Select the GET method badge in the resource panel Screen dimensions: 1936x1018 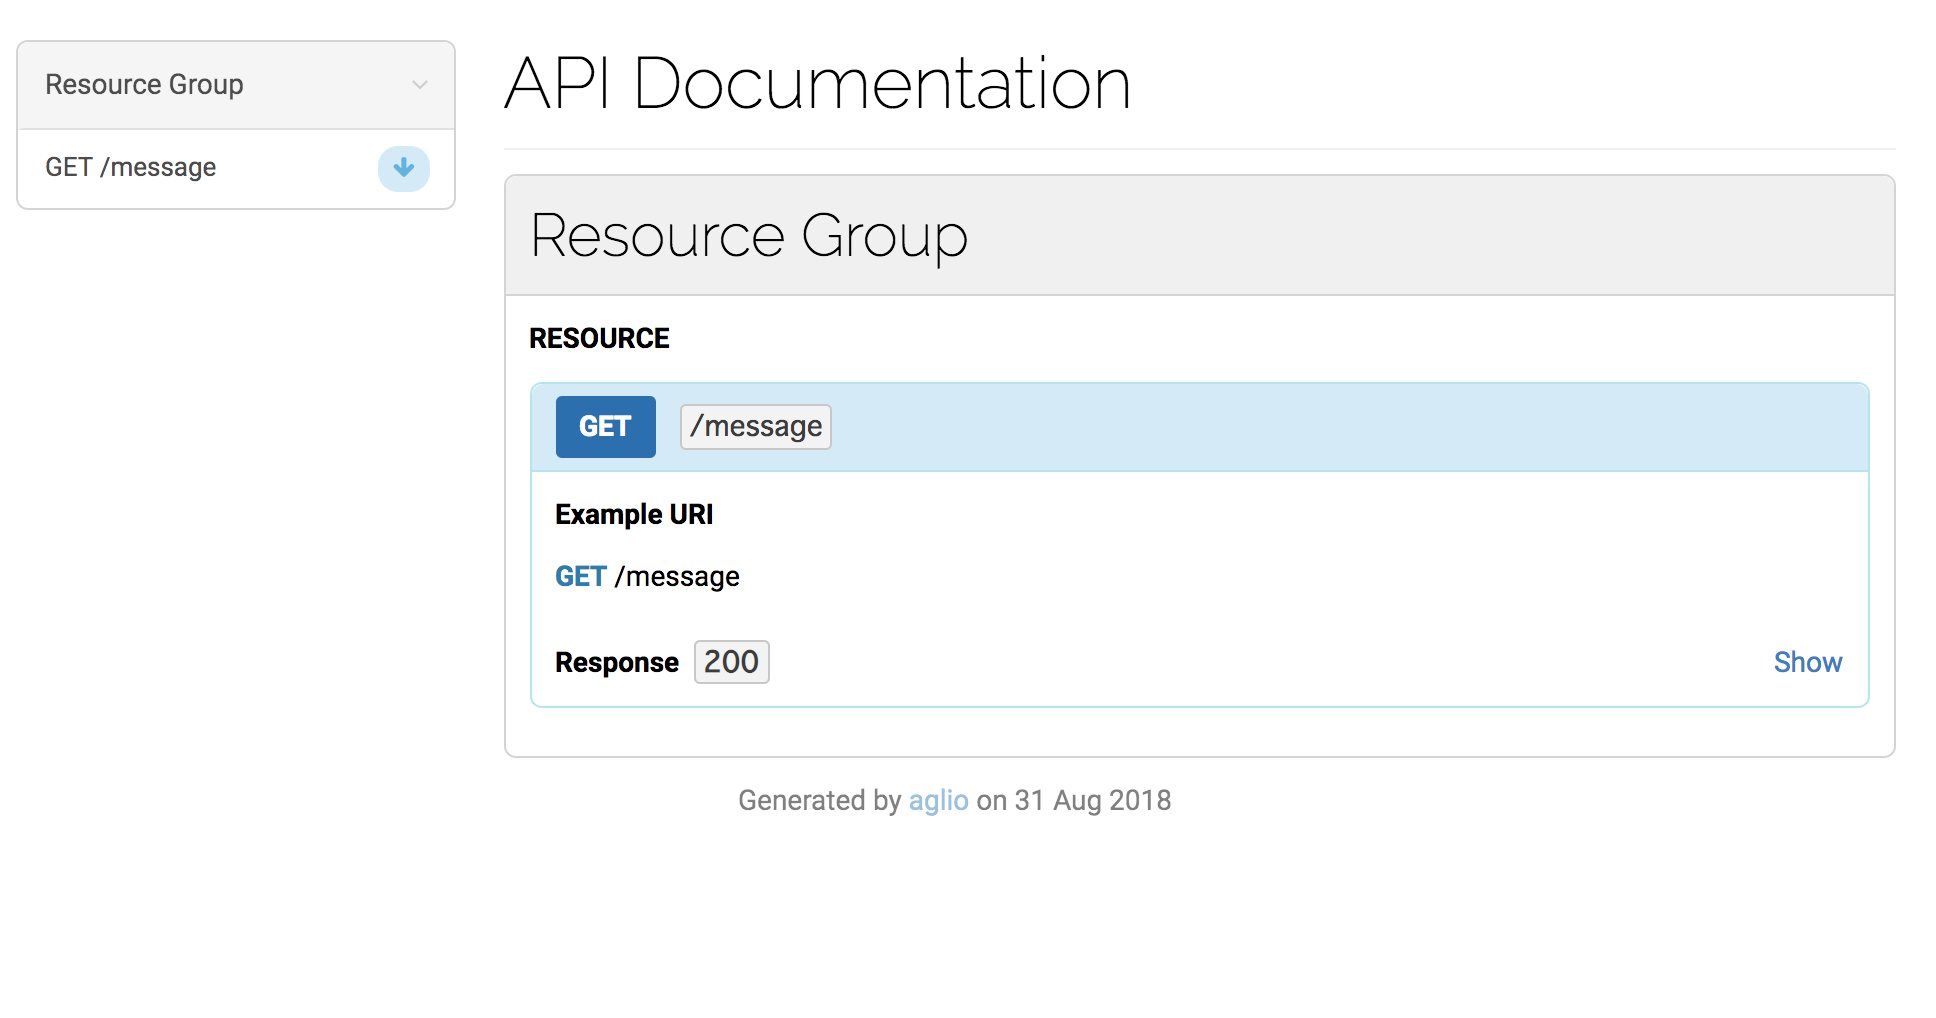pos(604,426)
